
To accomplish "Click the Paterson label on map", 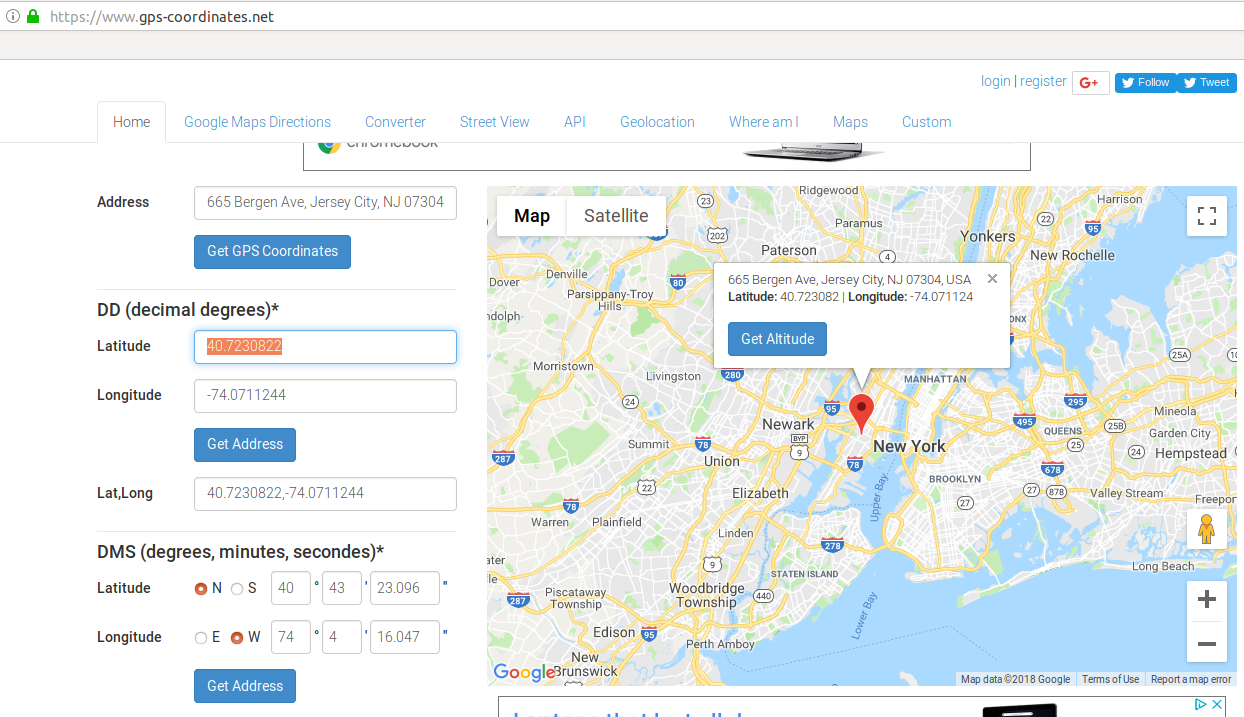I will pos(789,250).
